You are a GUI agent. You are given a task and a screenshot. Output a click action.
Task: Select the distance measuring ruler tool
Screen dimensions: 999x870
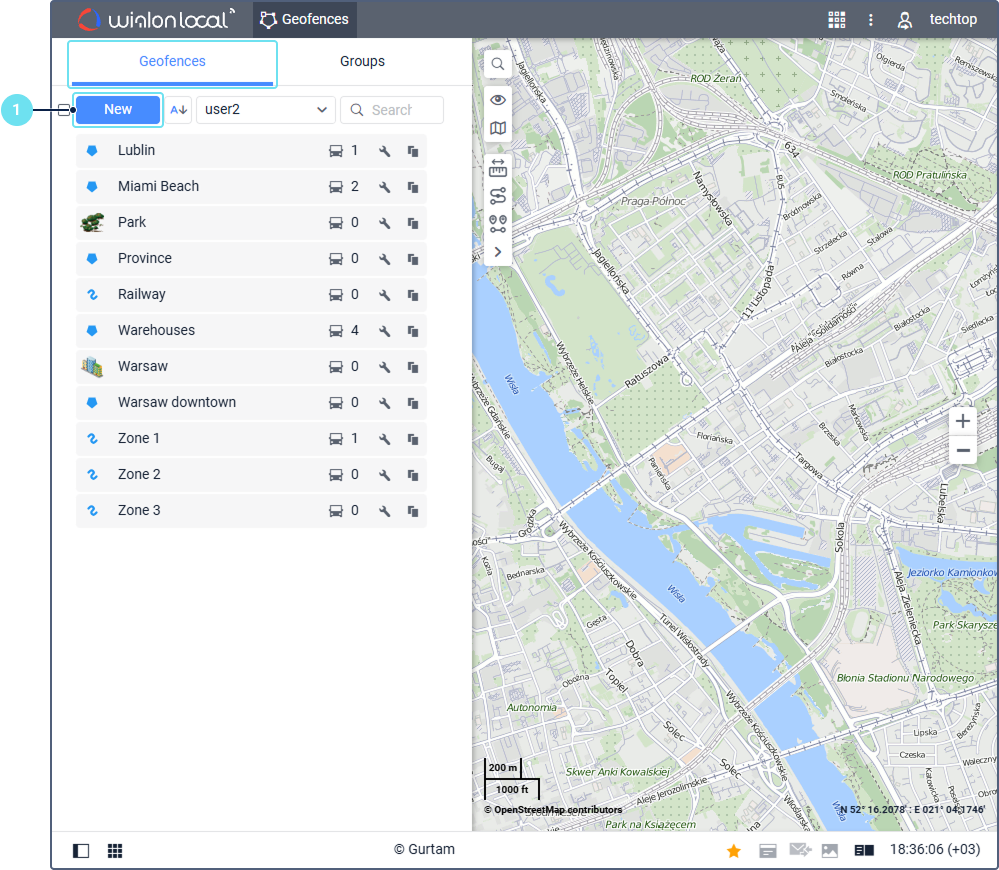(498, 168)
